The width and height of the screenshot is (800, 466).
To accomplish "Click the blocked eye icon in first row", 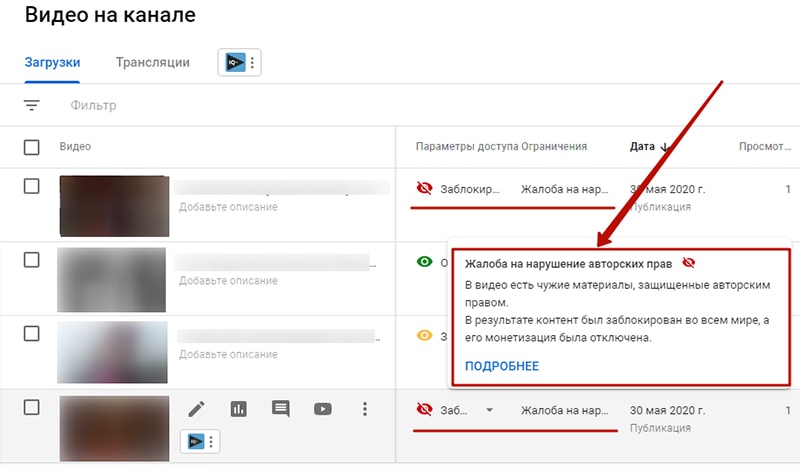I will pos(424,188).
